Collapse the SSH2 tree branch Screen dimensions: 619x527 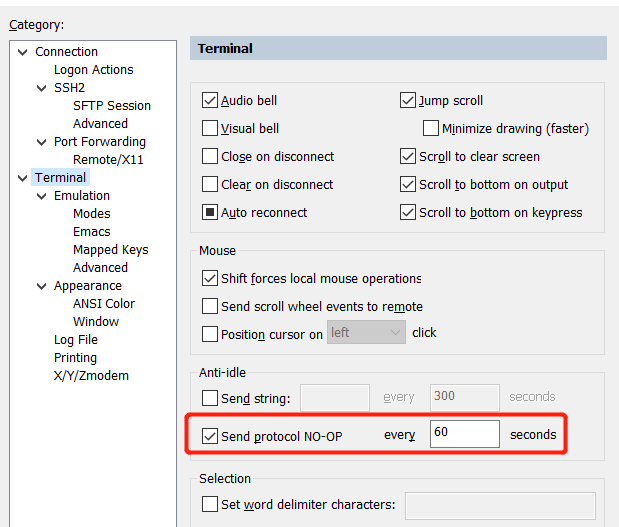pyautogui.click(x=42, y=88)
